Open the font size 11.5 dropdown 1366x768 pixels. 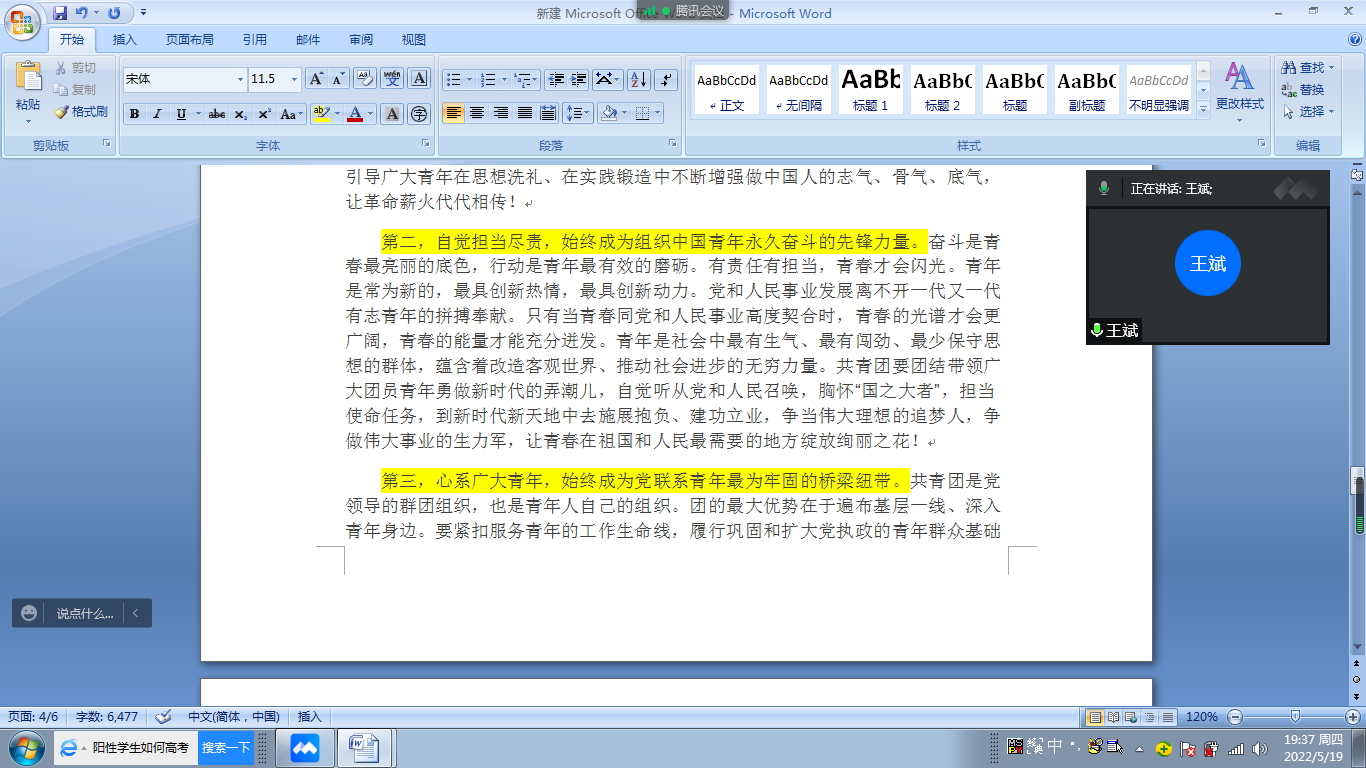coord(294,79)
